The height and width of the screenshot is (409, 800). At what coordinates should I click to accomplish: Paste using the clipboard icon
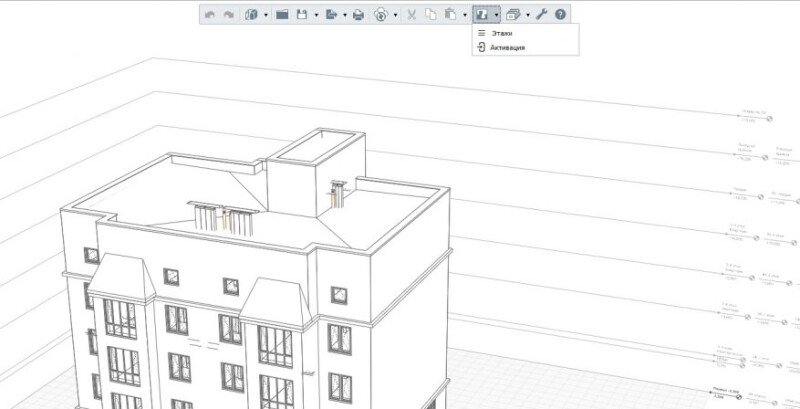click(x=450, y=15)
